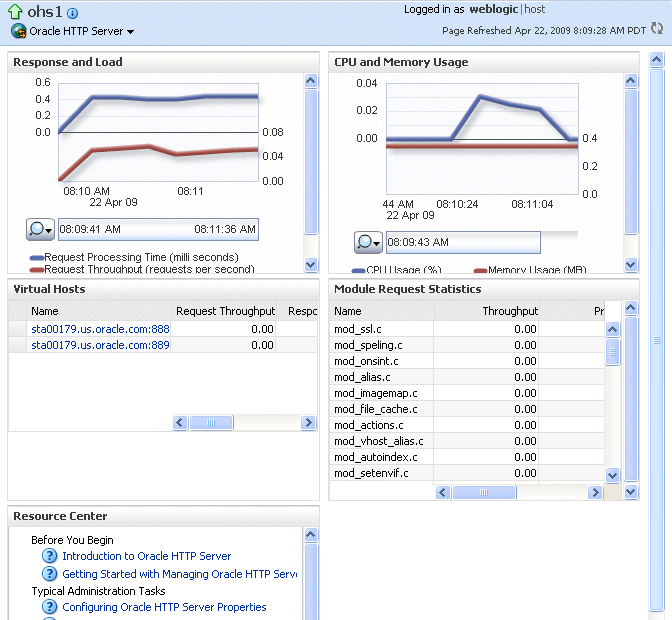Image resolution: width=672 pixels, height=620 pixels.
Task: Click the host link in the header
Action: 534,9
